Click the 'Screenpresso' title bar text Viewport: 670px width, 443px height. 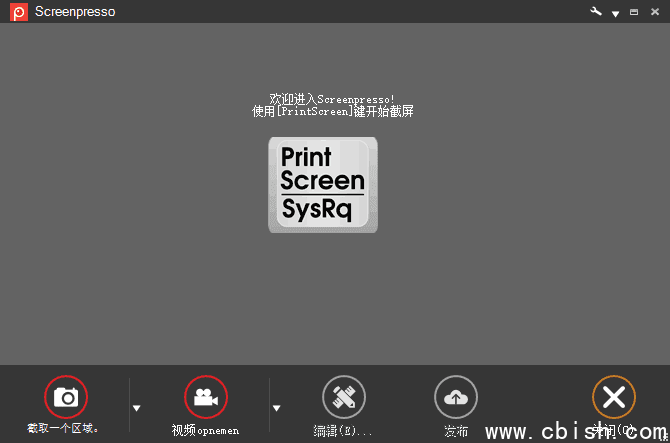[x=74, y=12]
